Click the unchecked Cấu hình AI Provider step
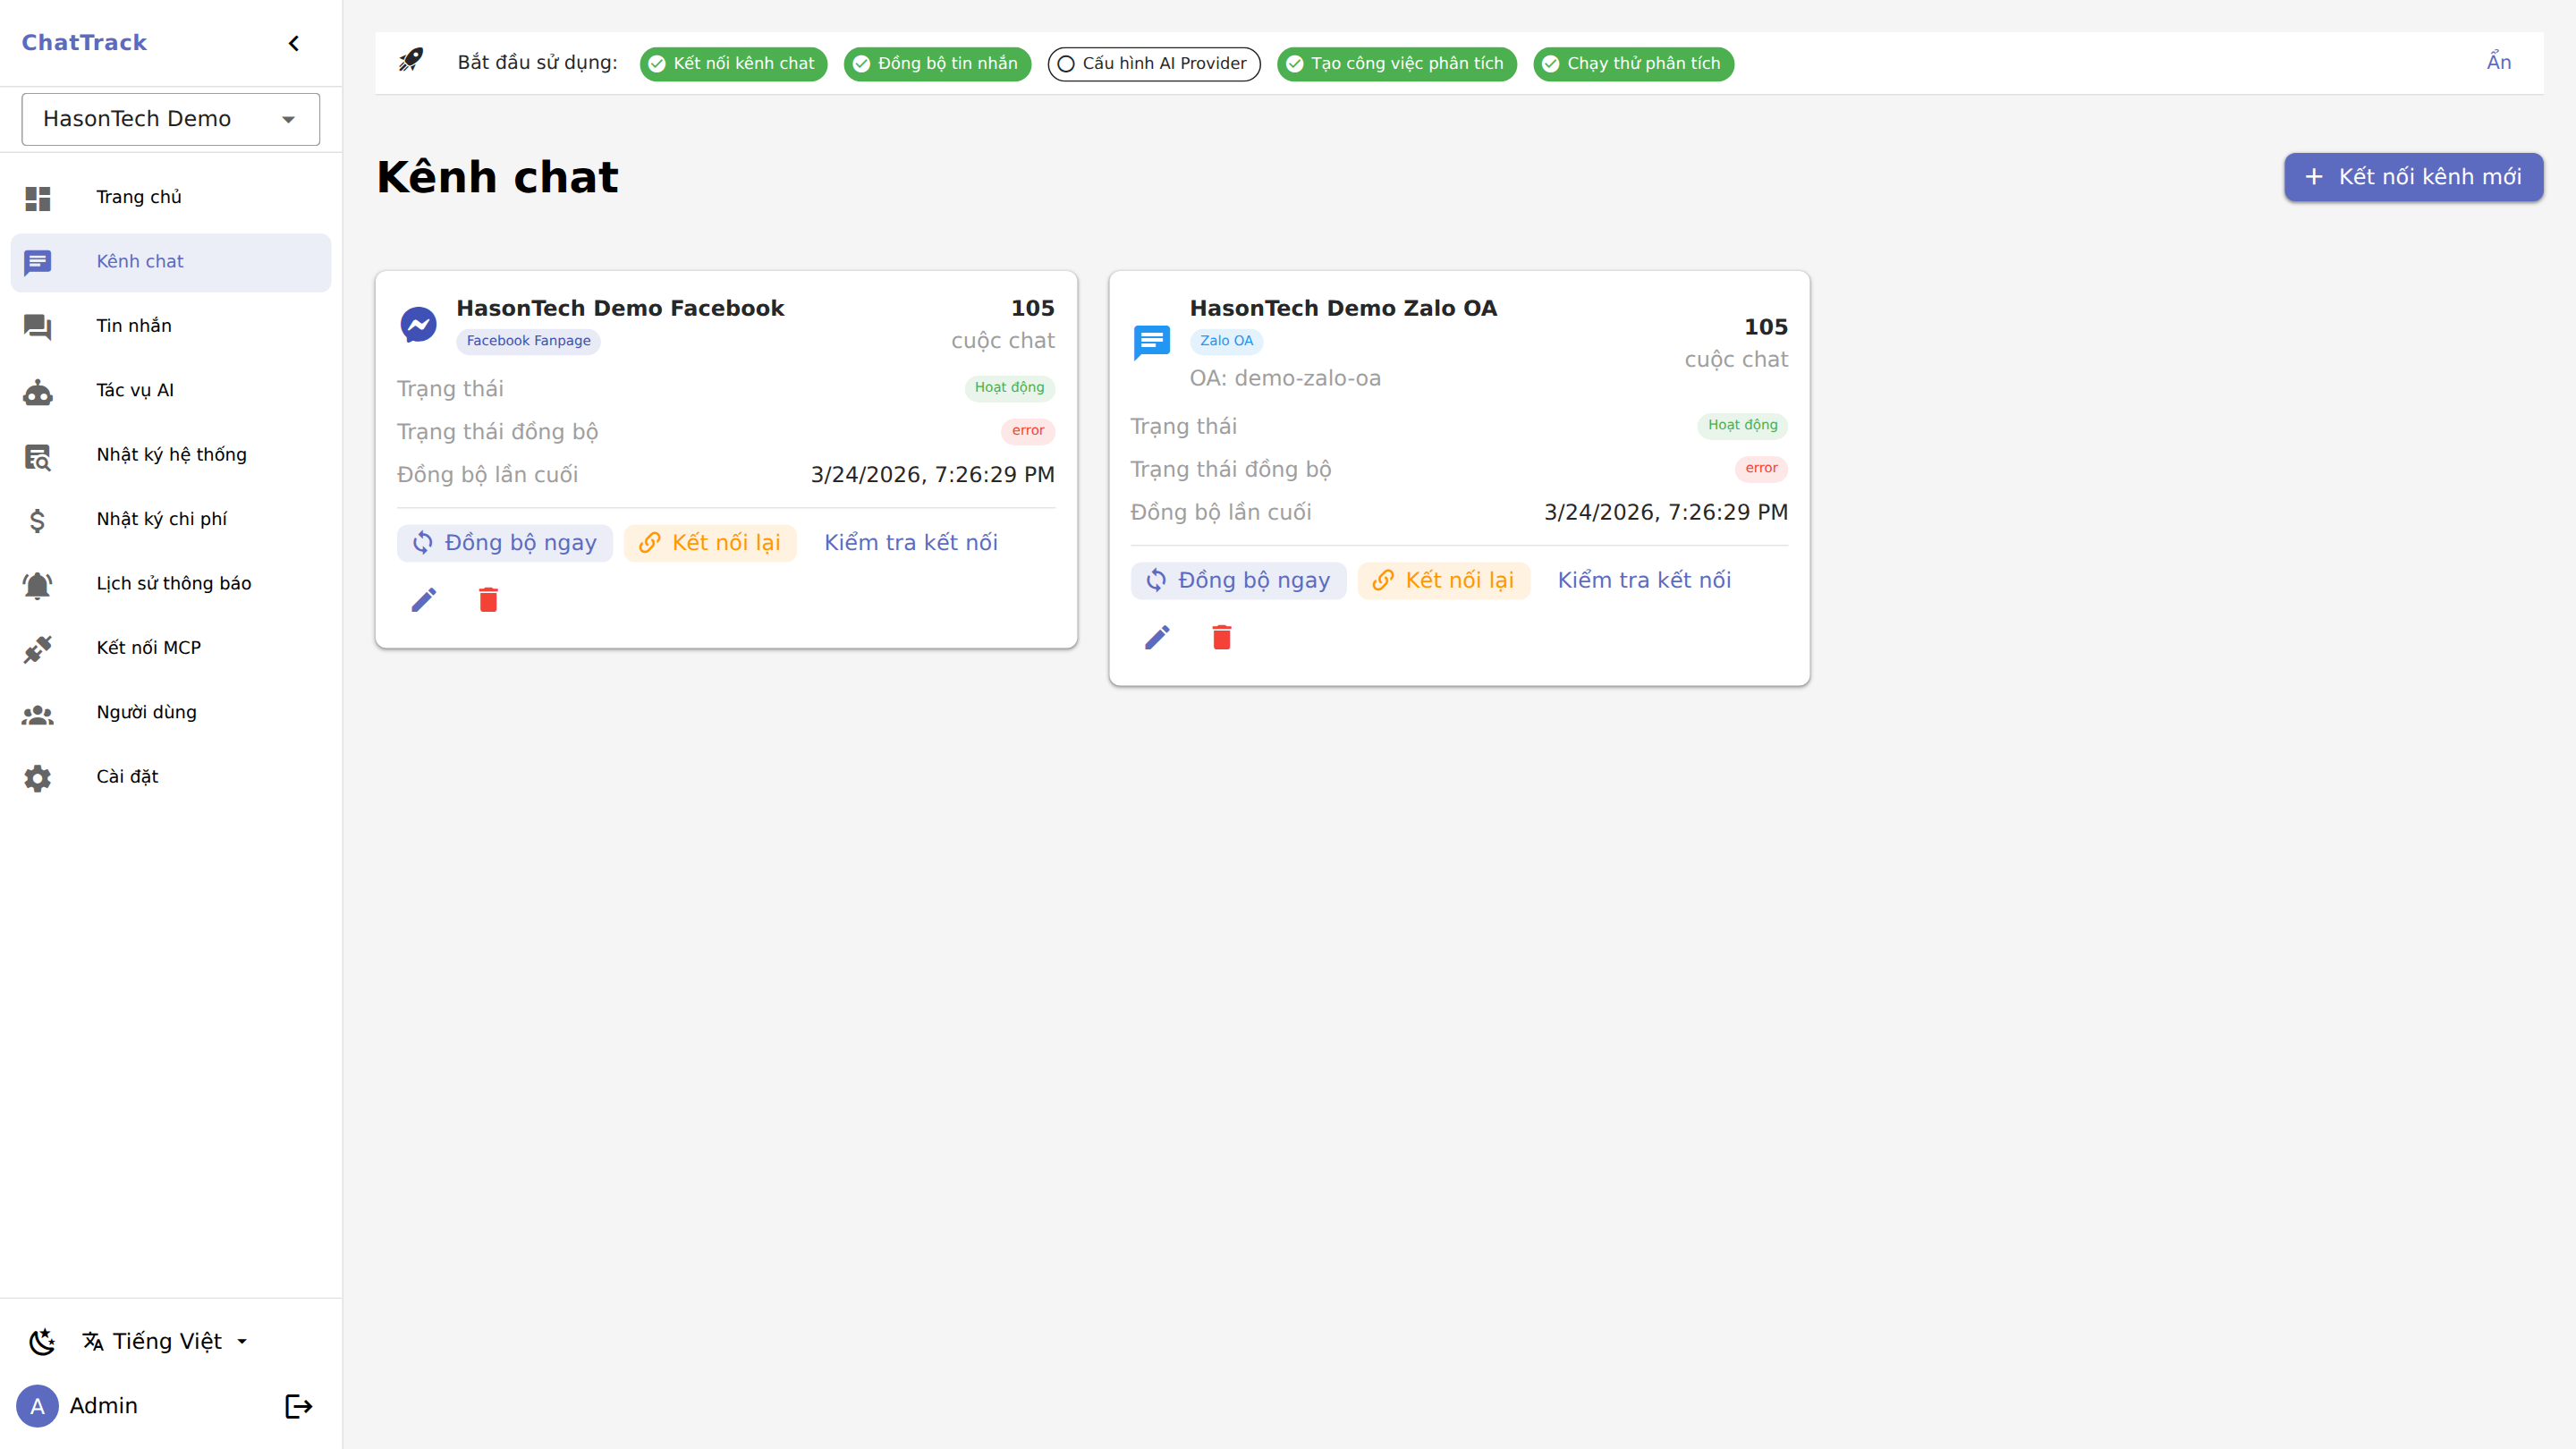 click(1153, 63)
